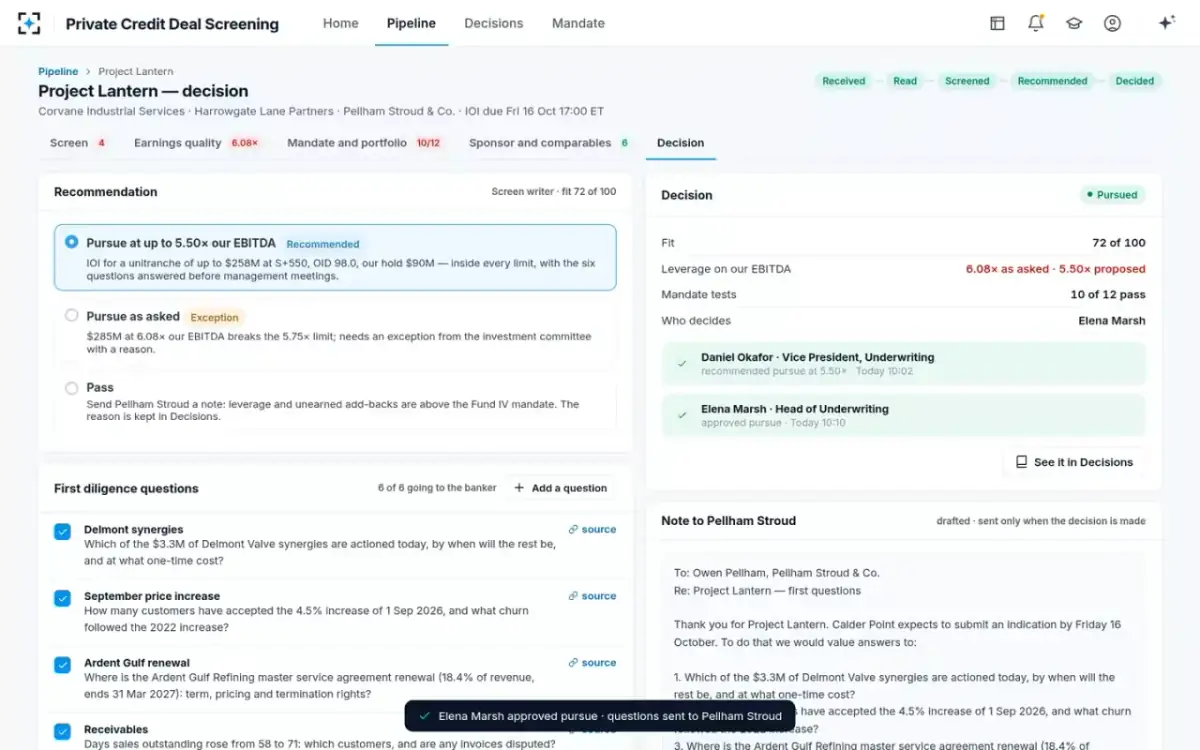Toggle the Ardent Gulf renewal checkbox
1200x750 pixels.
(62, 665)
